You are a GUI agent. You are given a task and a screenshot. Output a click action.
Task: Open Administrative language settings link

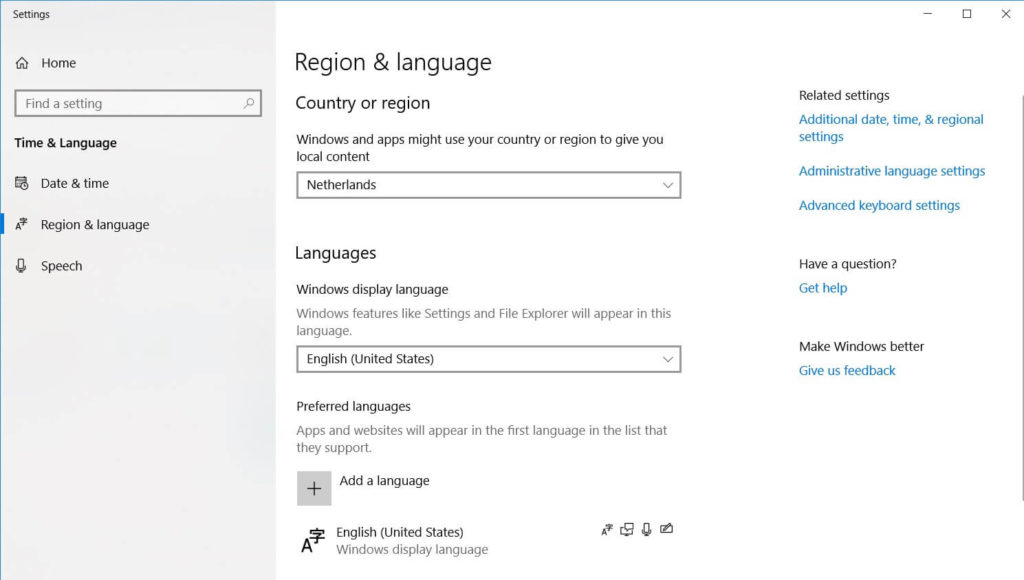(x=891, y=171)
